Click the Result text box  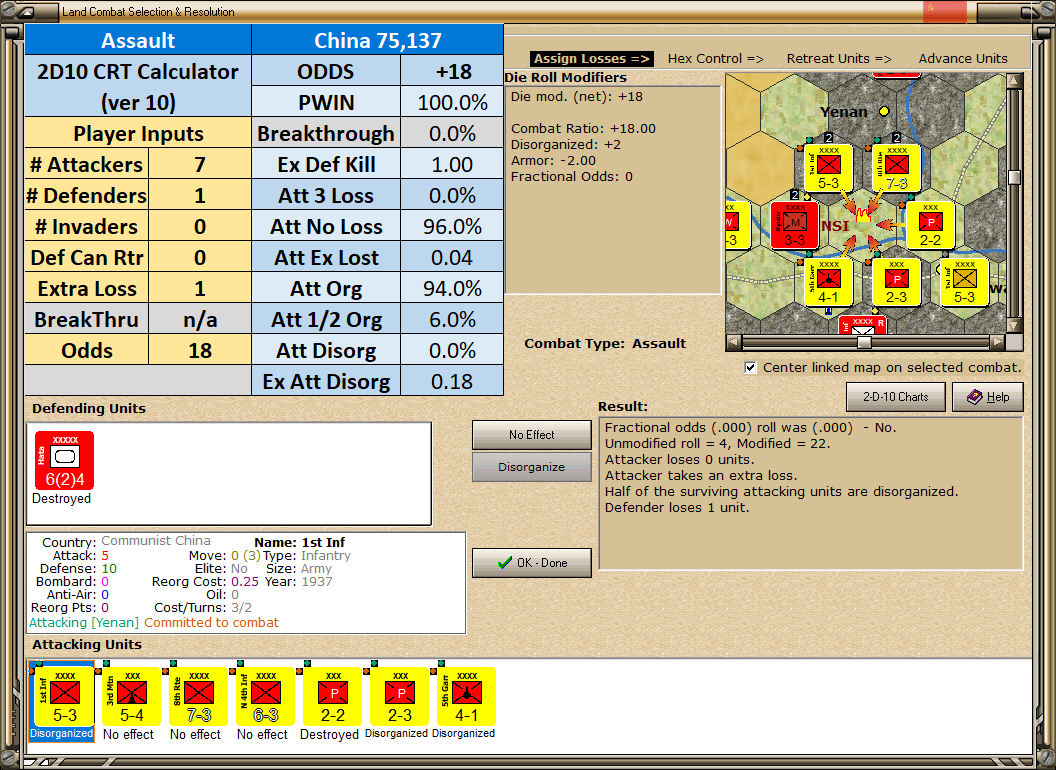(x=811, y=493)
